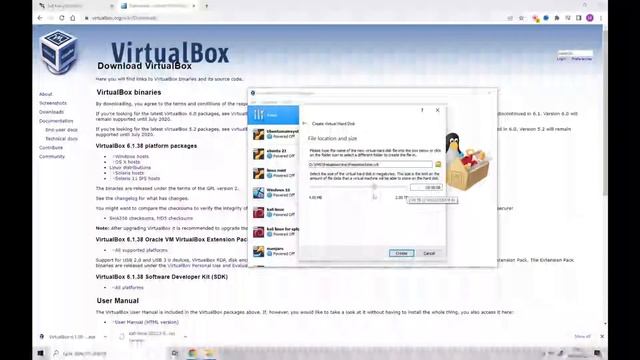Click the disk file location text field

point(370,164)
